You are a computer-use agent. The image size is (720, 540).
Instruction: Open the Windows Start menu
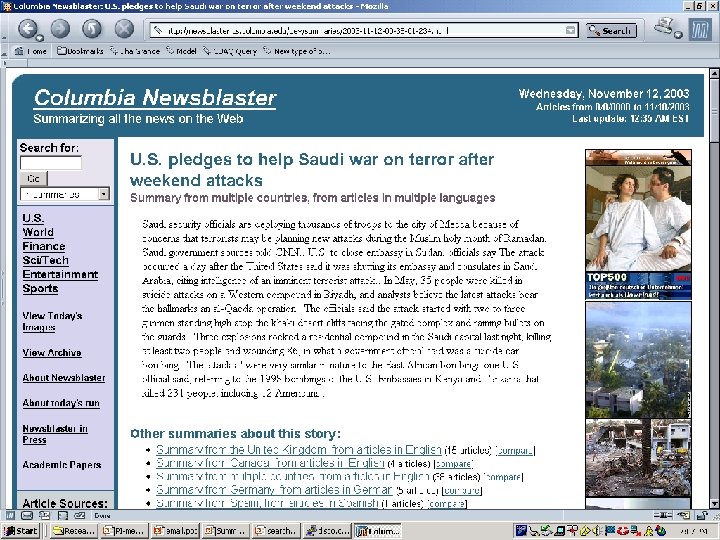[x=21, y=531]
